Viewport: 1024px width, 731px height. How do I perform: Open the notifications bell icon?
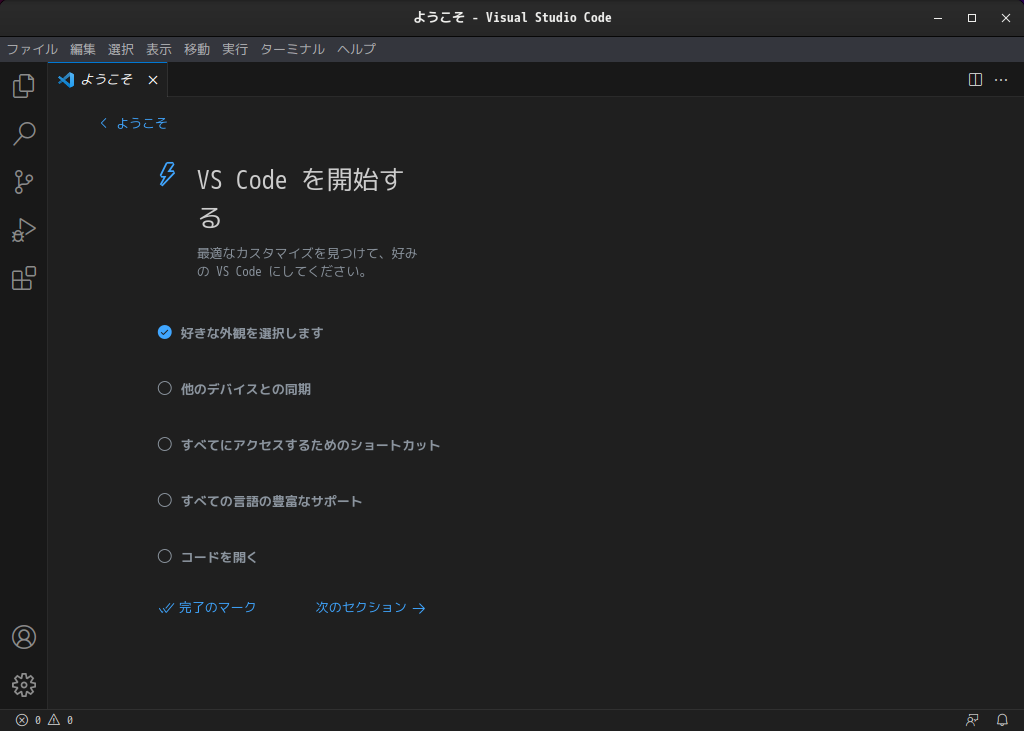click(x=1002, y=720)
